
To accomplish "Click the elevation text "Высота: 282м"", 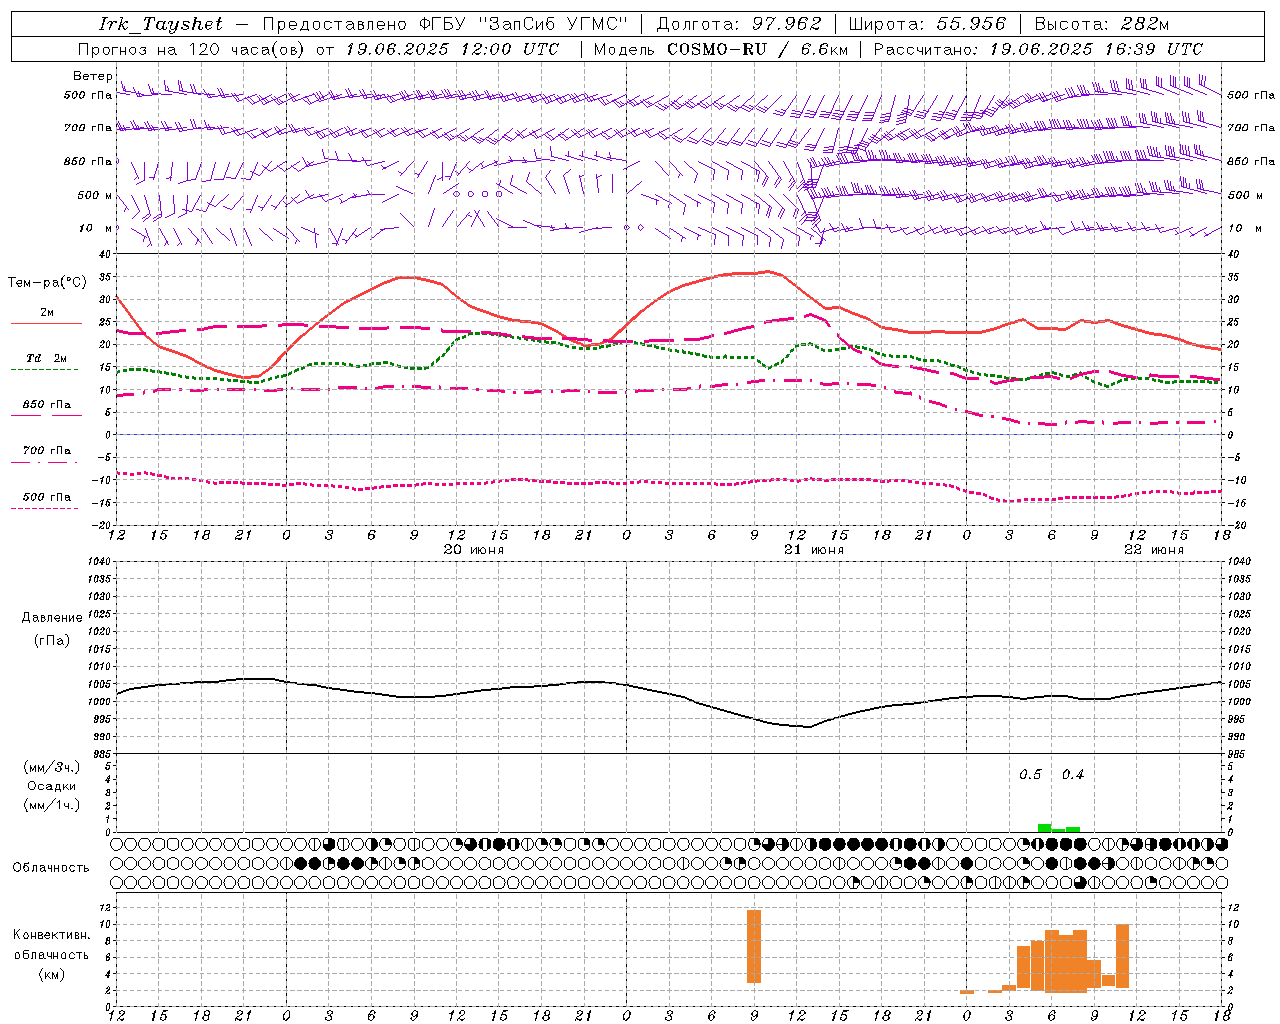I will (x=1102, y=24).
